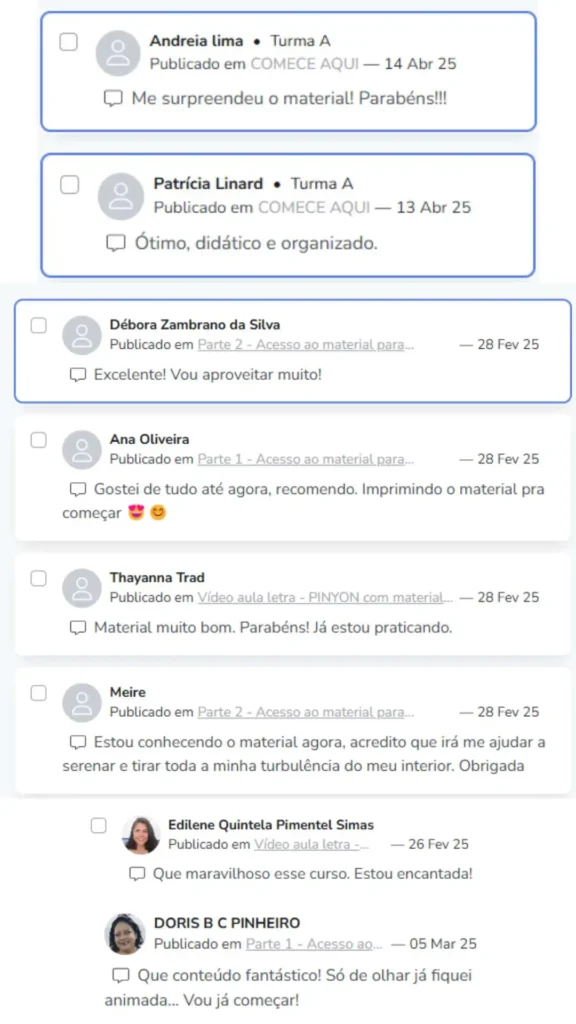Open the 'Parte 1 - Acesso ao...' link under DORIS
Viewport: 576px width, 1024px height.
pyautogui.click(x=314, y=944)
